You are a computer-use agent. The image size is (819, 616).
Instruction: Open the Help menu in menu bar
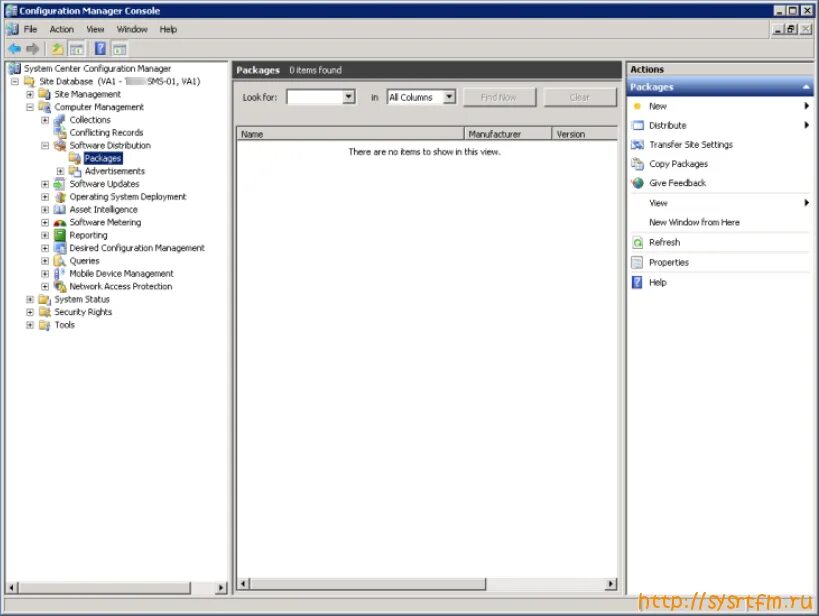click(x=168, y=29)
